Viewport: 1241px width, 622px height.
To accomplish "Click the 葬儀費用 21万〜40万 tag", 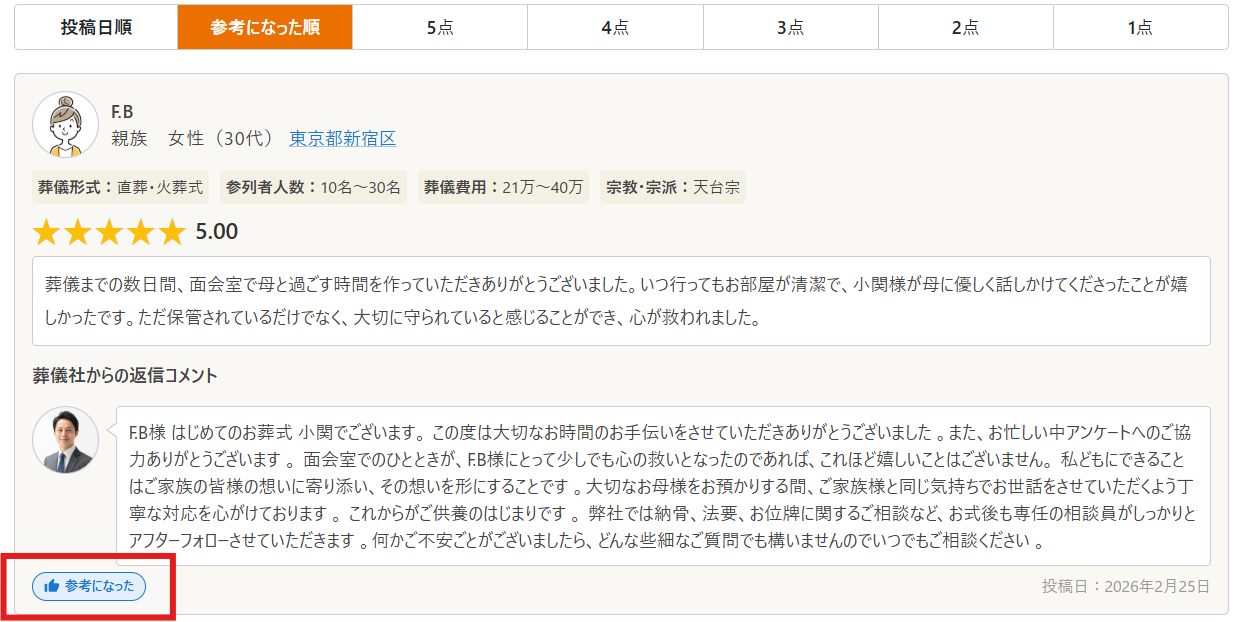I will pos(503,187).
